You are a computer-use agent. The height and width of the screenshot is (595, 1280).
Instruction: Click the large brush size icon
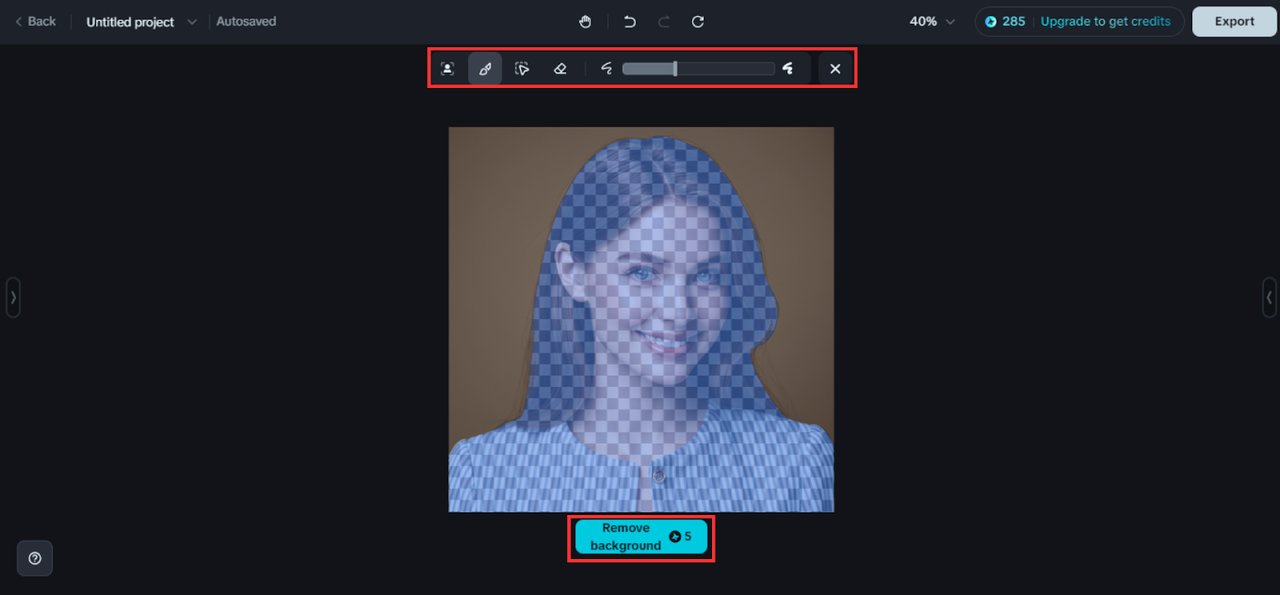click(788, 68)
